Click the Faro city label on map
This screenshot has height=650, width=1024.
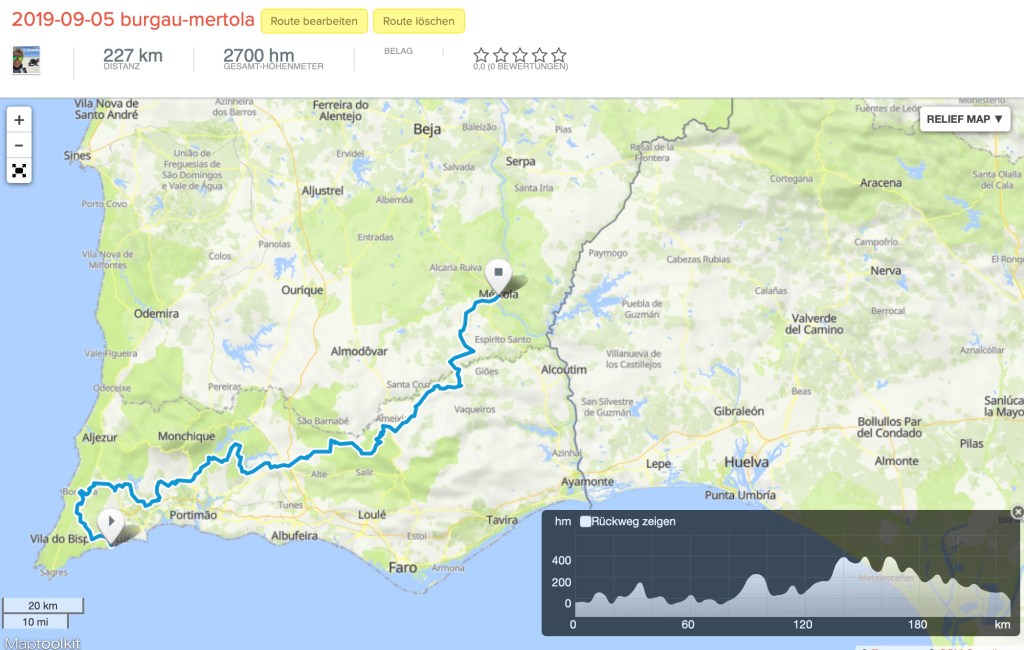point(402,567)
